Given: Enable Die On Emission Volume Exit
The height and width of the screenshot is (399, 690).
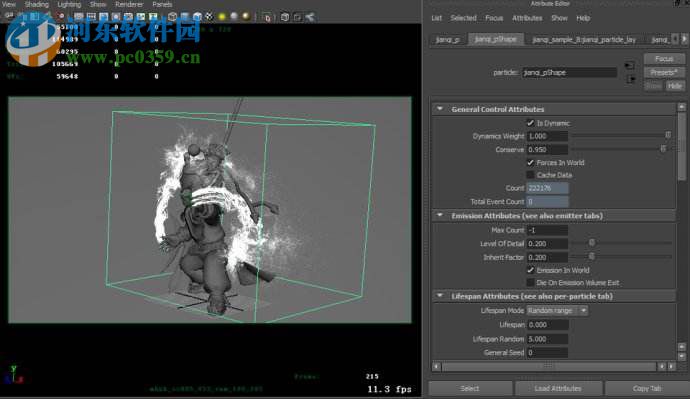Looking at the screenshot, I should point(530,282).
